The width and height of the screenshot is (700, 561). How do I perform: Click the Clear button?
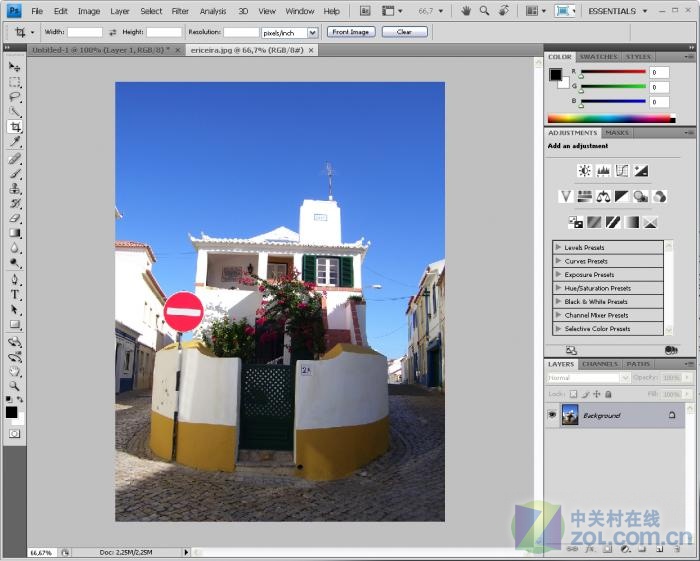click(x=404, y=32)
